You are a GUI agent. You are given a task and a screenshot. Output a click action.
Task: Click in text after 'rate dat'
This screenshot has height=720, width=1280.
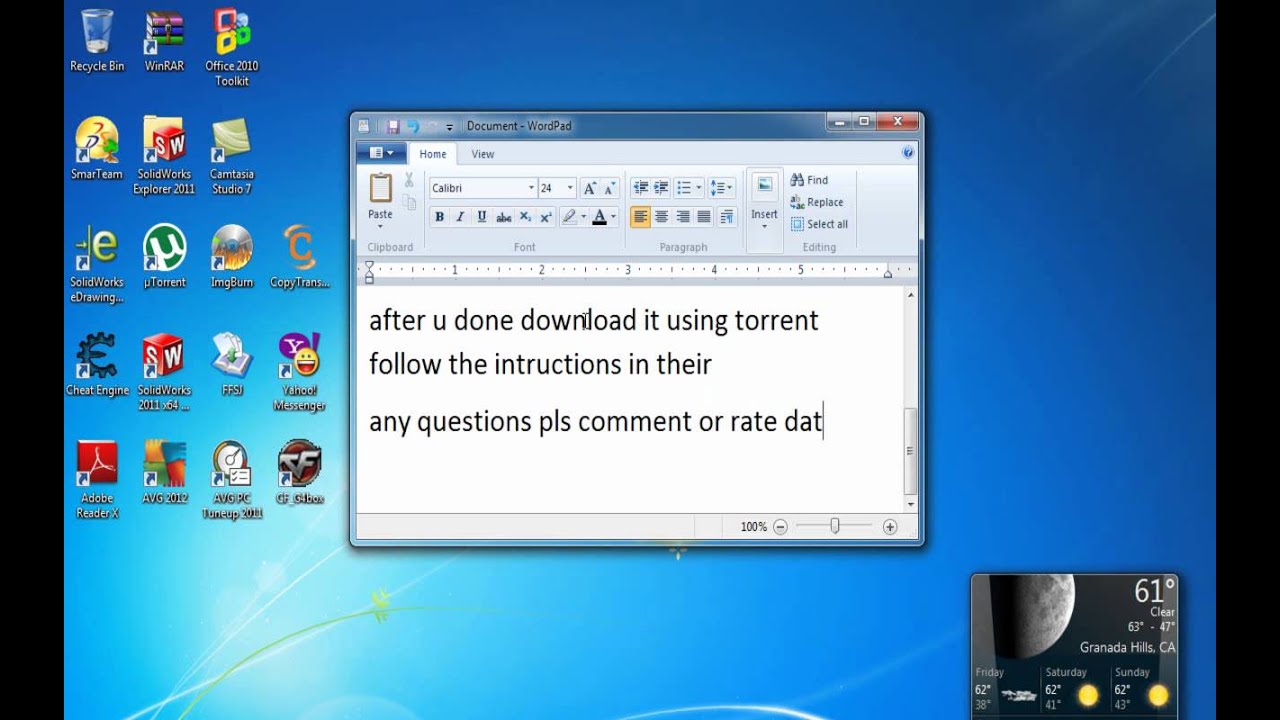(824, 421)
